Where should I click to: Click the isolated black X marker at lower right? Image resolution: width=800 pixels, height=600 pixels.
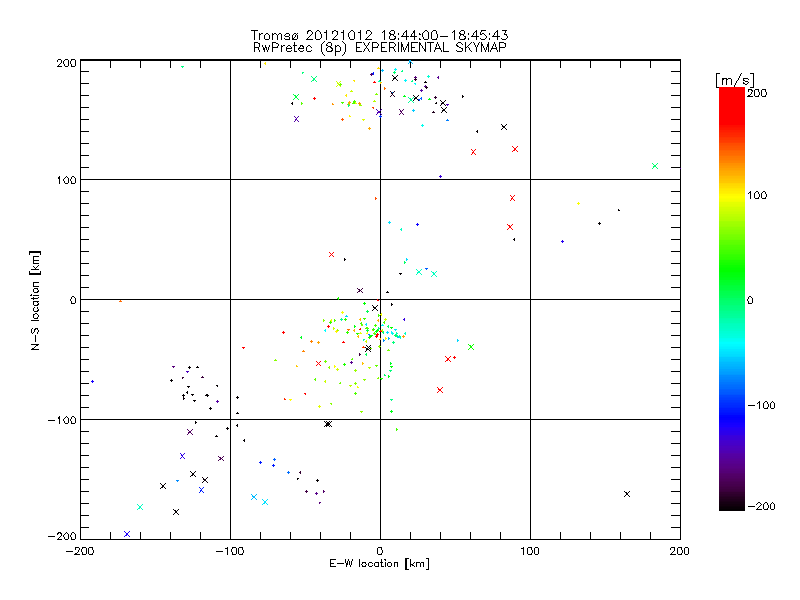tap(627, 494)
